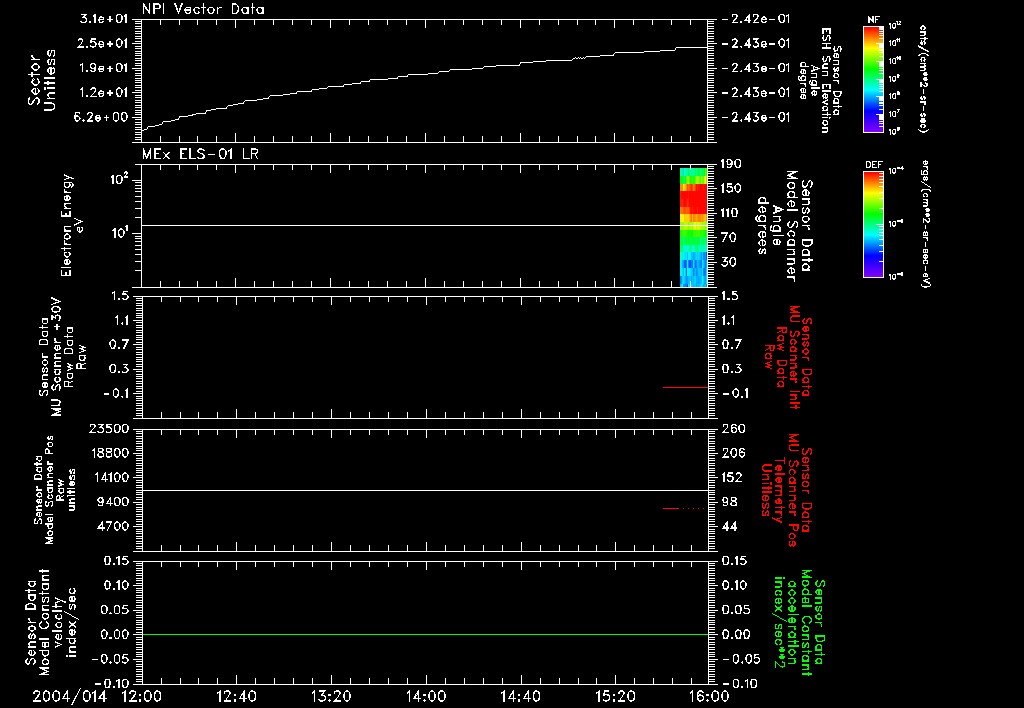Click the "13:20" time axis label
1024x708 pixels.
pos(331,696)
